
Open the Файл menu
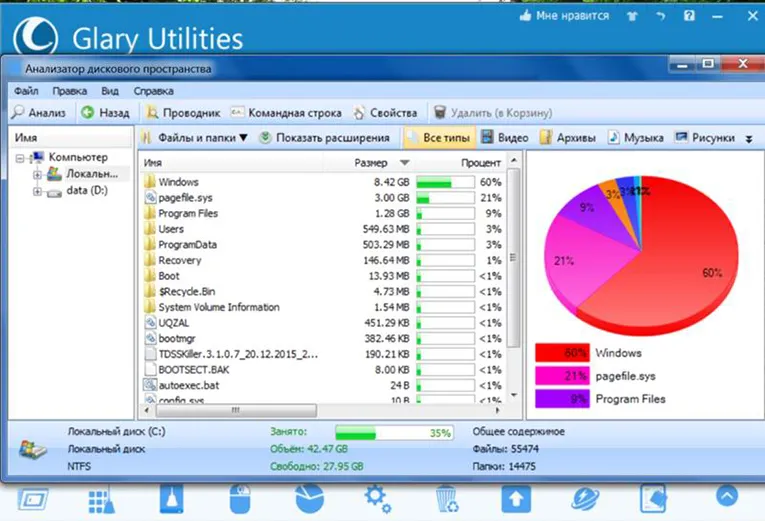pyautogui.click(x=26, y=91)
